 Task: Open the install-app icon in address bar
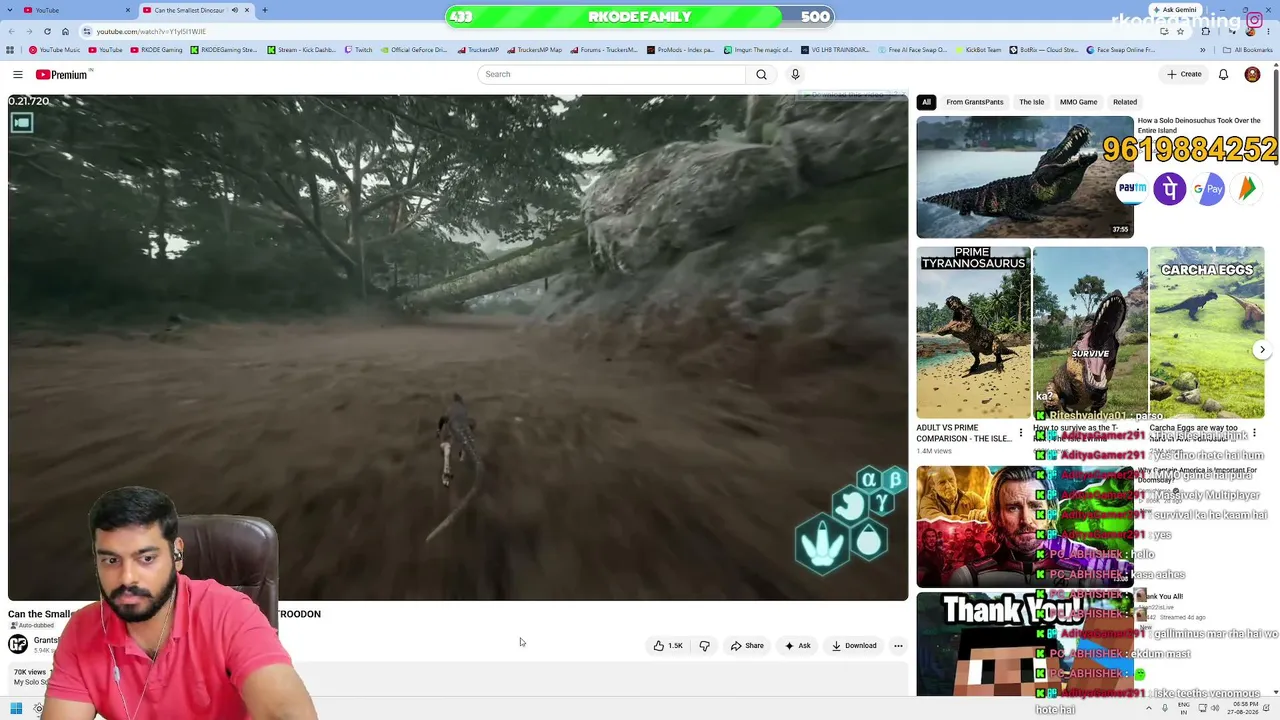point(1164,31)
